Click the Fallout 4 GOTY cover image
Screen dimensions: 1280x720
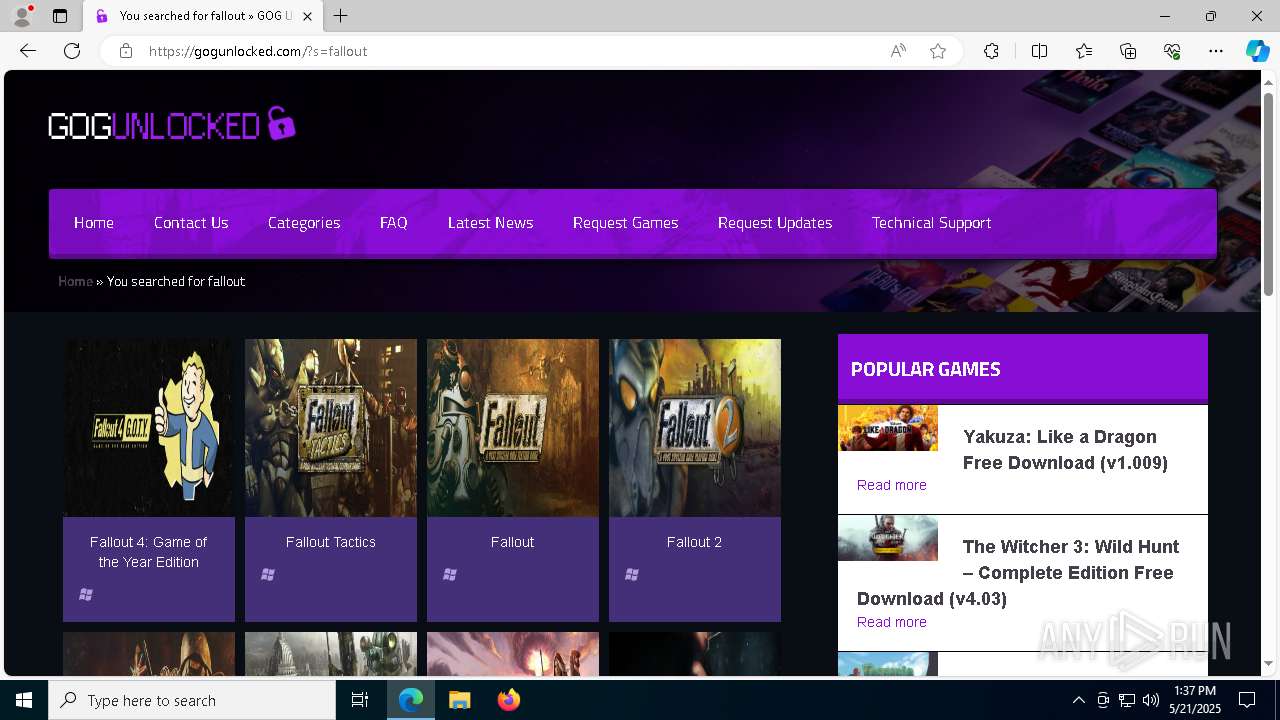coord(149,428)
